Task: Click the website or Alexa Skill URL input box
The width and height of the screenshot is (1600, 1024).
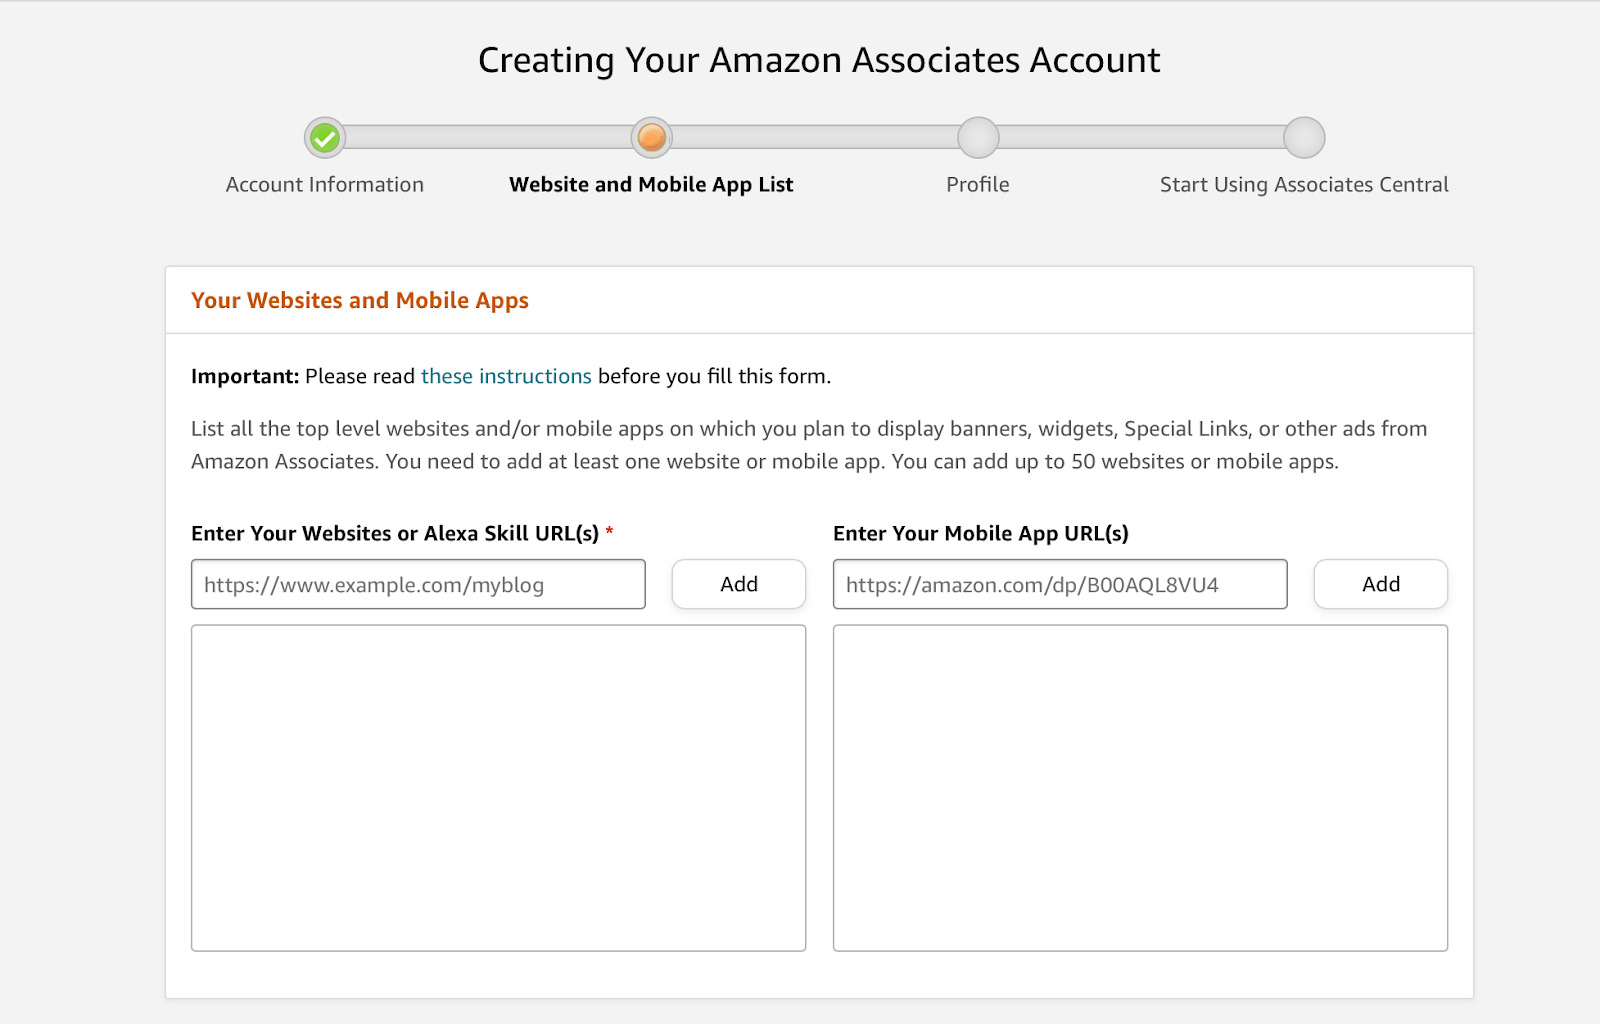Action: (x=417, y=584)
